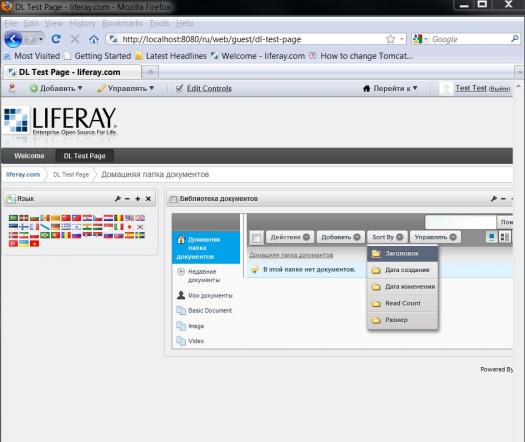This screenshot has width=525, height=442.
Task: Select the Vietnamese flag language
Action: [x=34, y=243]
